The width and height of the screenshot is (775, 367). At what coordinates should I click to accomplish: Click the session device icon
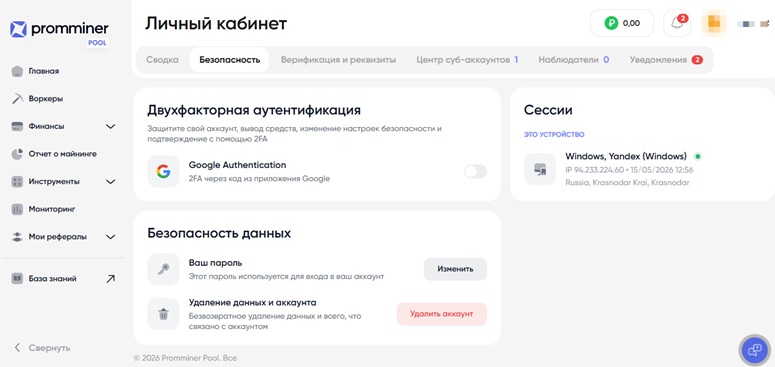tap(540, 169)
